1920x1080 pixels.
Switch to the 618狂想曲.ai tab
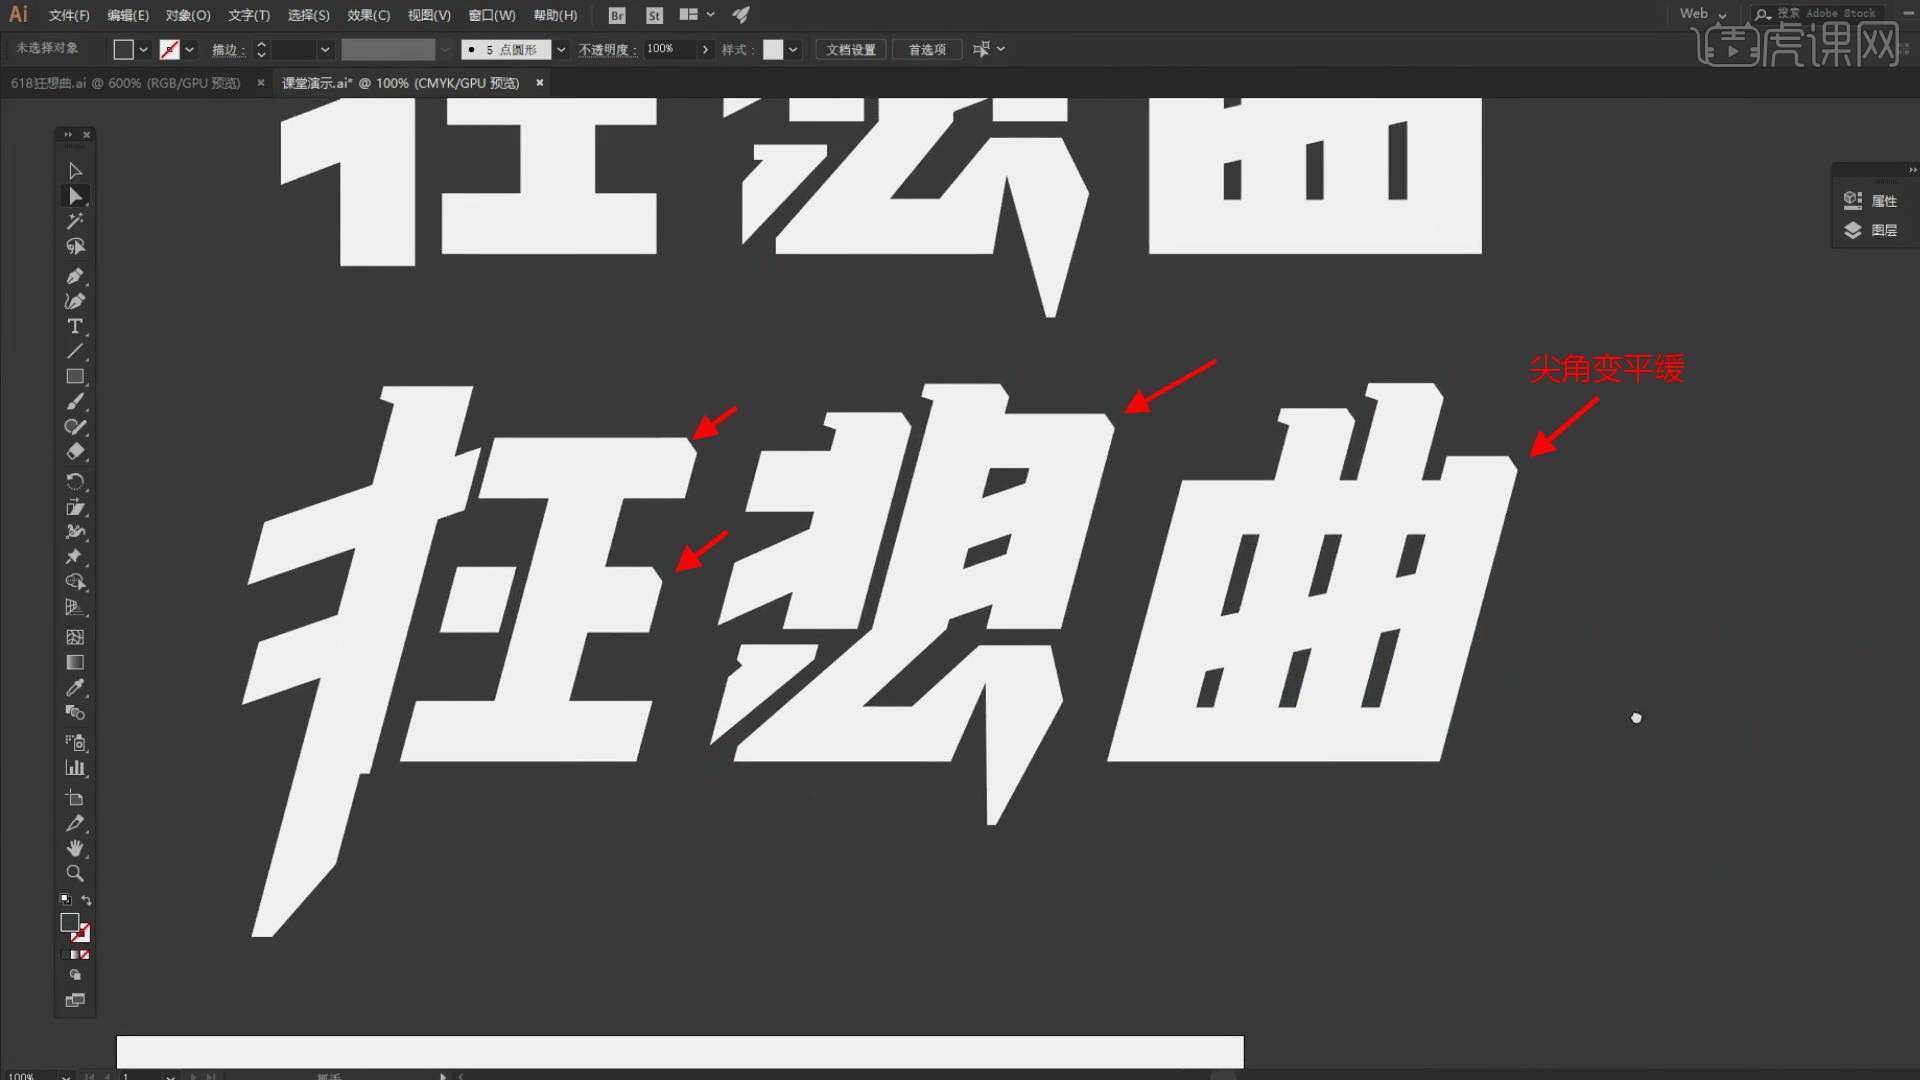point(125,83)
